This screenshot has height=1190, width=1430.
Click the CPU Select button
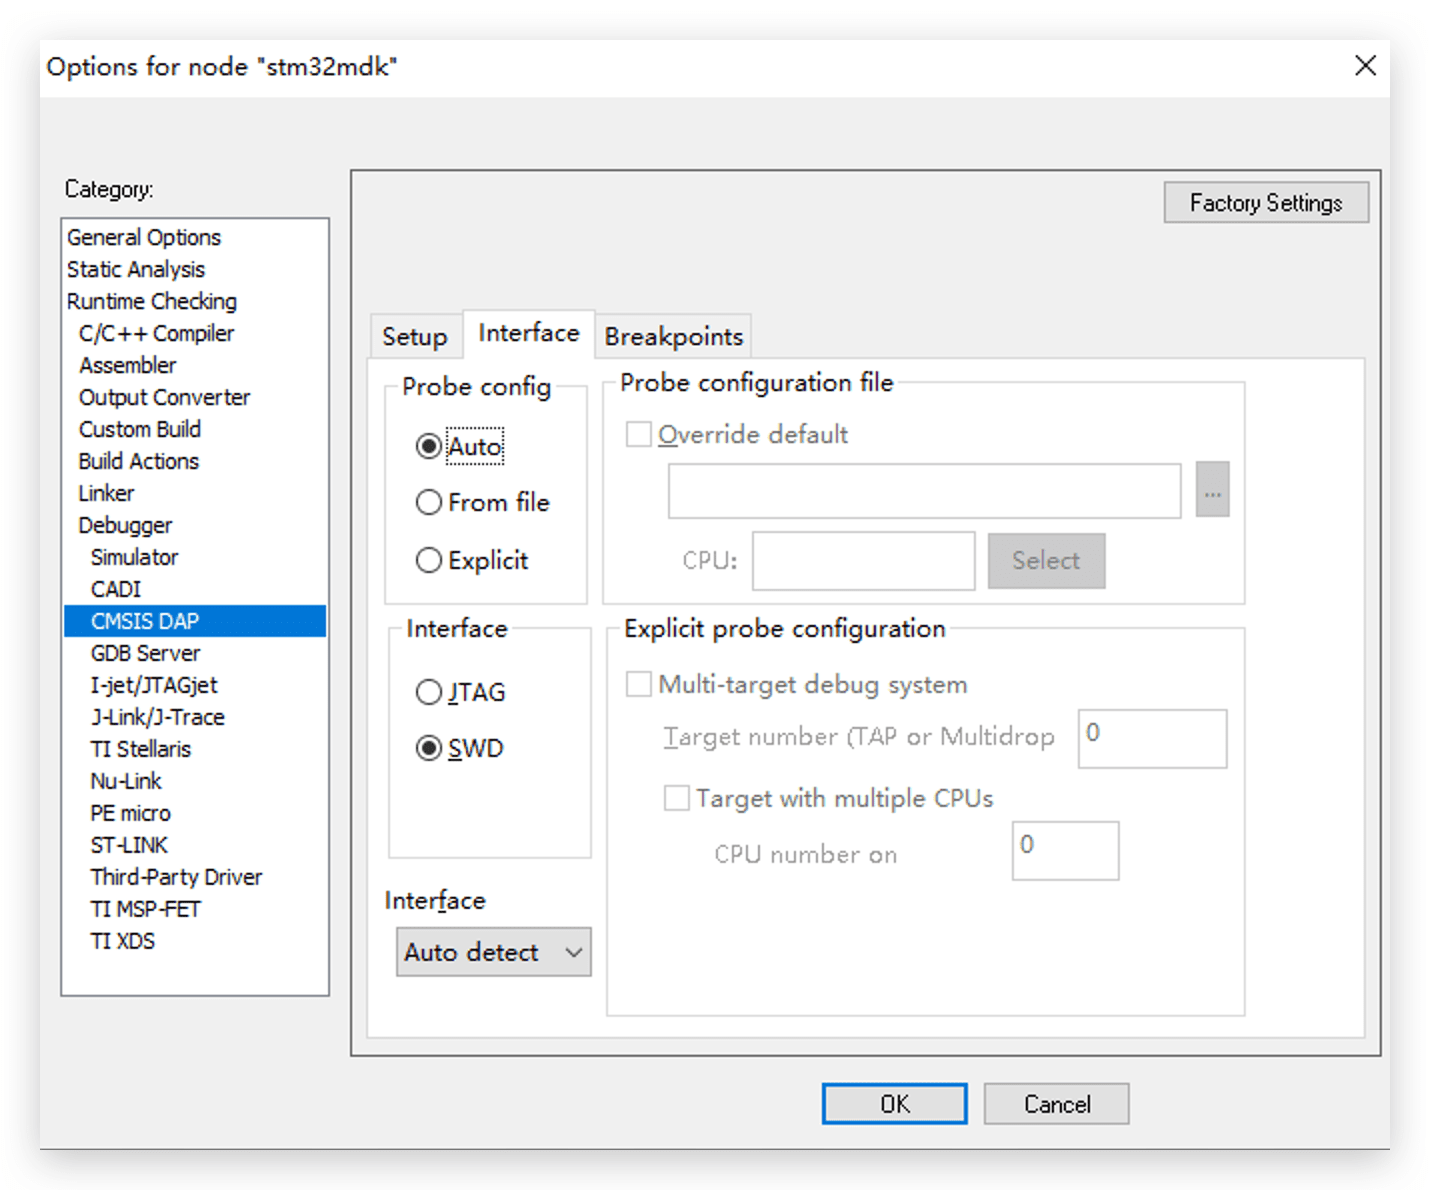[1046, 560]
